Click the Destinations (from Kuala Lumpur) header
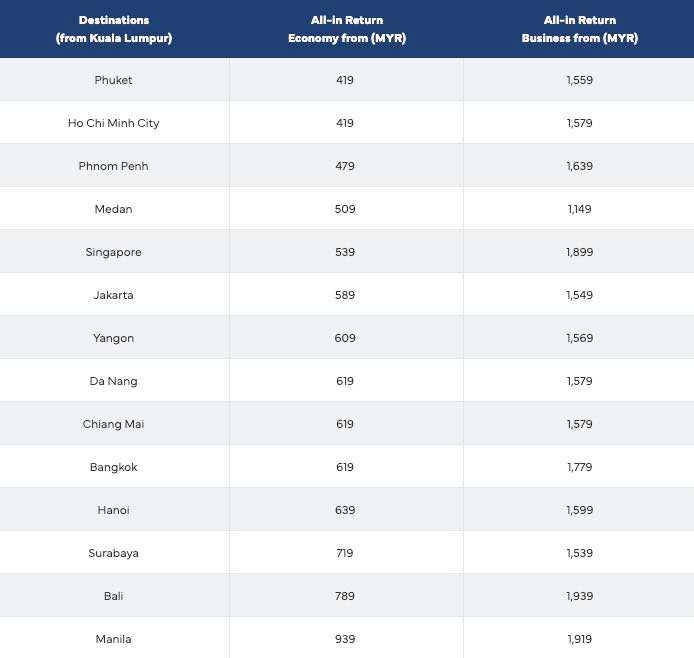The width and height of the screenshot is (694, 658). pos(114,29)
